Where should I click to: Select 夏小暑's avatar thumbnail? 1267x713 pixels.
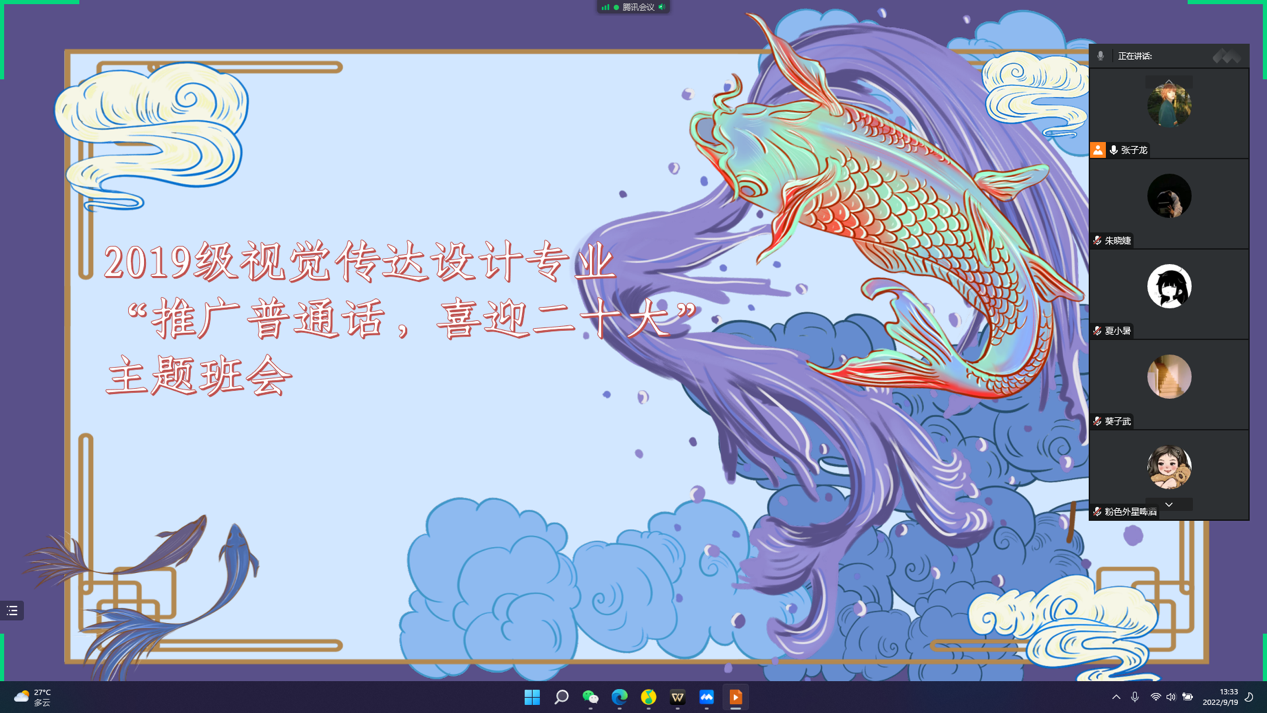click(1169, 287)
